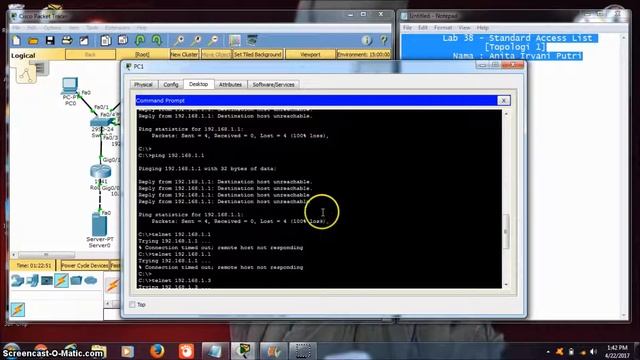Click the New Cluster button
Viewport: 640px width, 360px height.
point(184,54)
